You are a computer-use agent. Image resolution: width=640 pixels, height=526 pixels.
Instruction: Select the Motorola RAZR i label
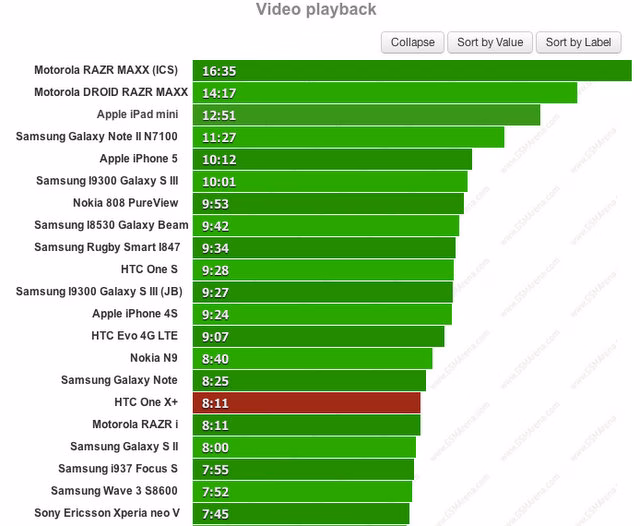tap(136, 424)
